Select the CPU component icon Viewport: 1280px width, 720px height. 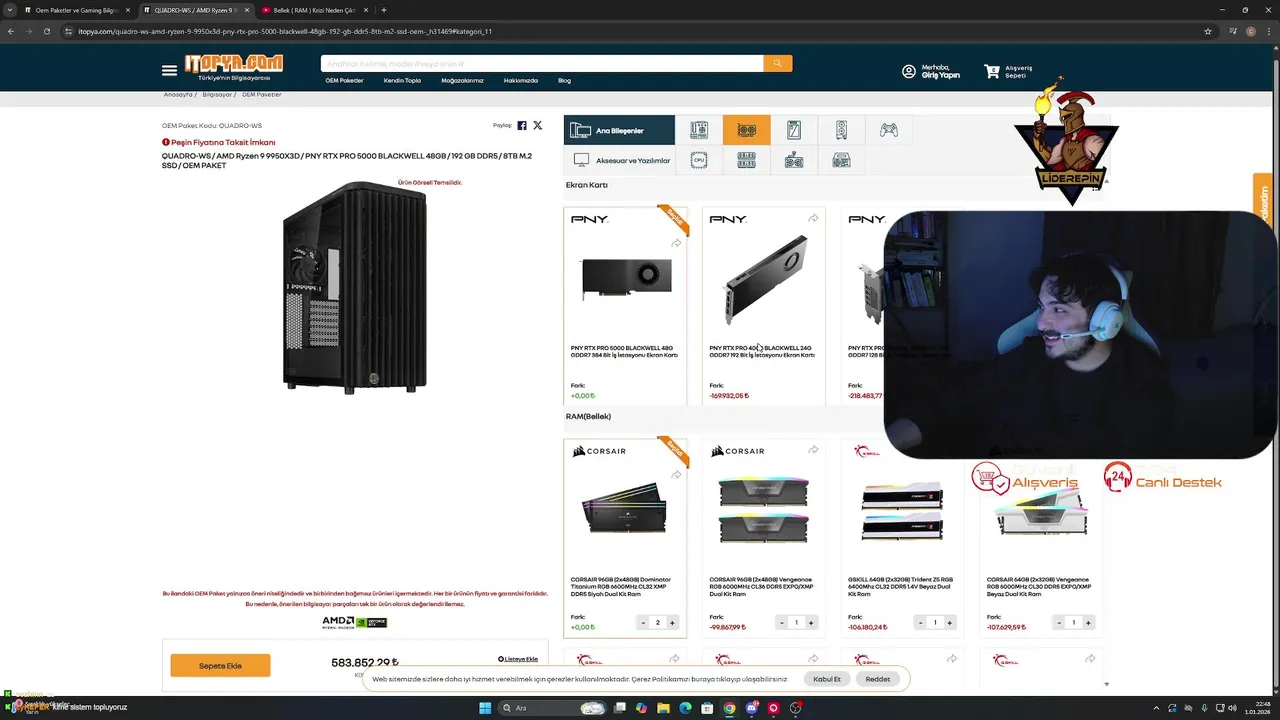(699, 160)
